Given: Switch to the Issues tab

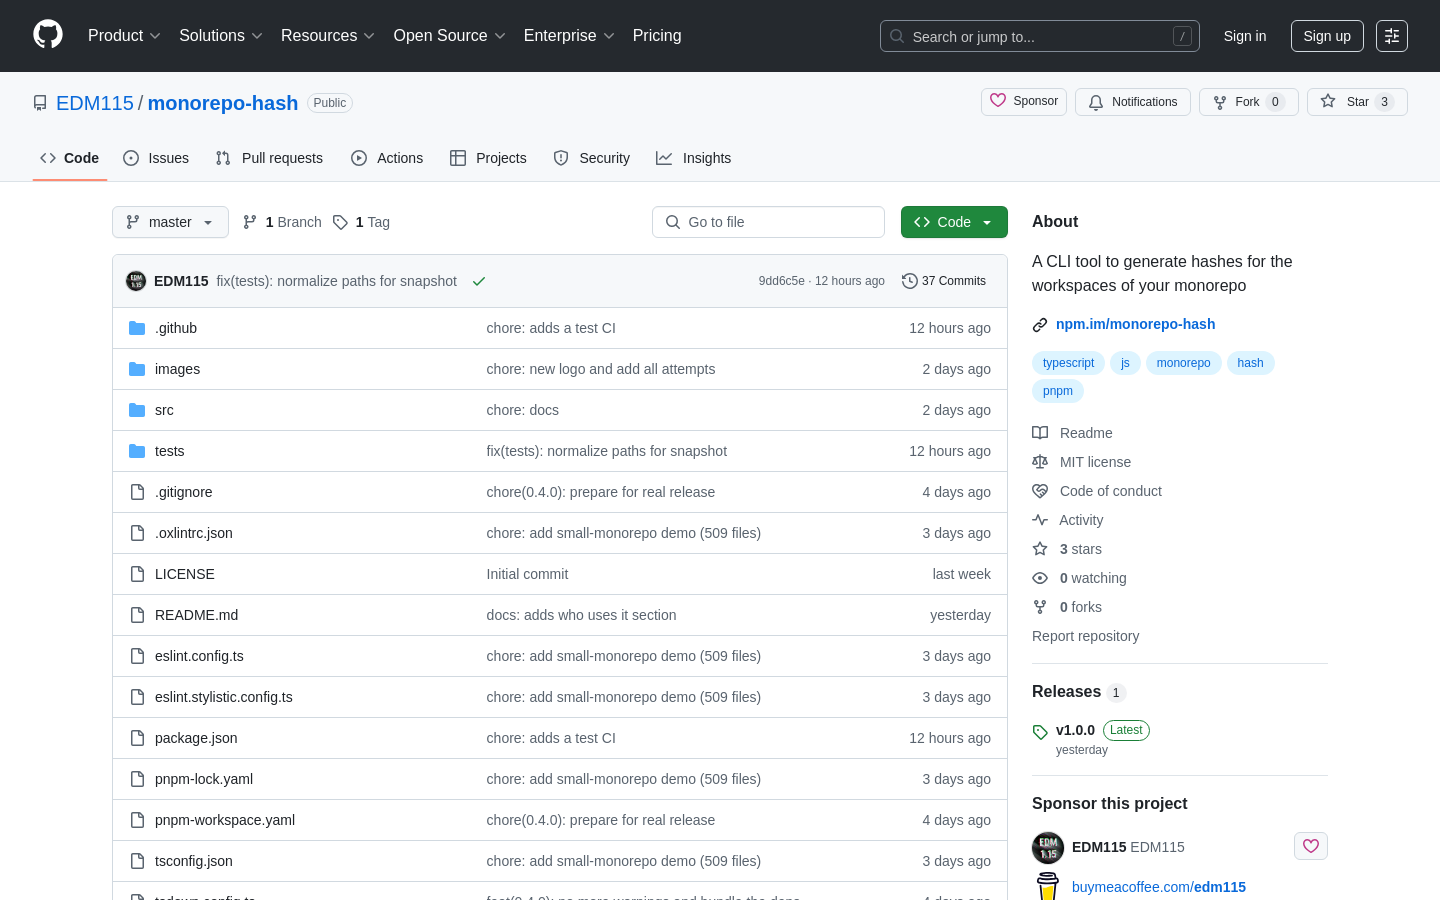Looking at the screenshot, I should pyautogui.click(x=156, y=158).
